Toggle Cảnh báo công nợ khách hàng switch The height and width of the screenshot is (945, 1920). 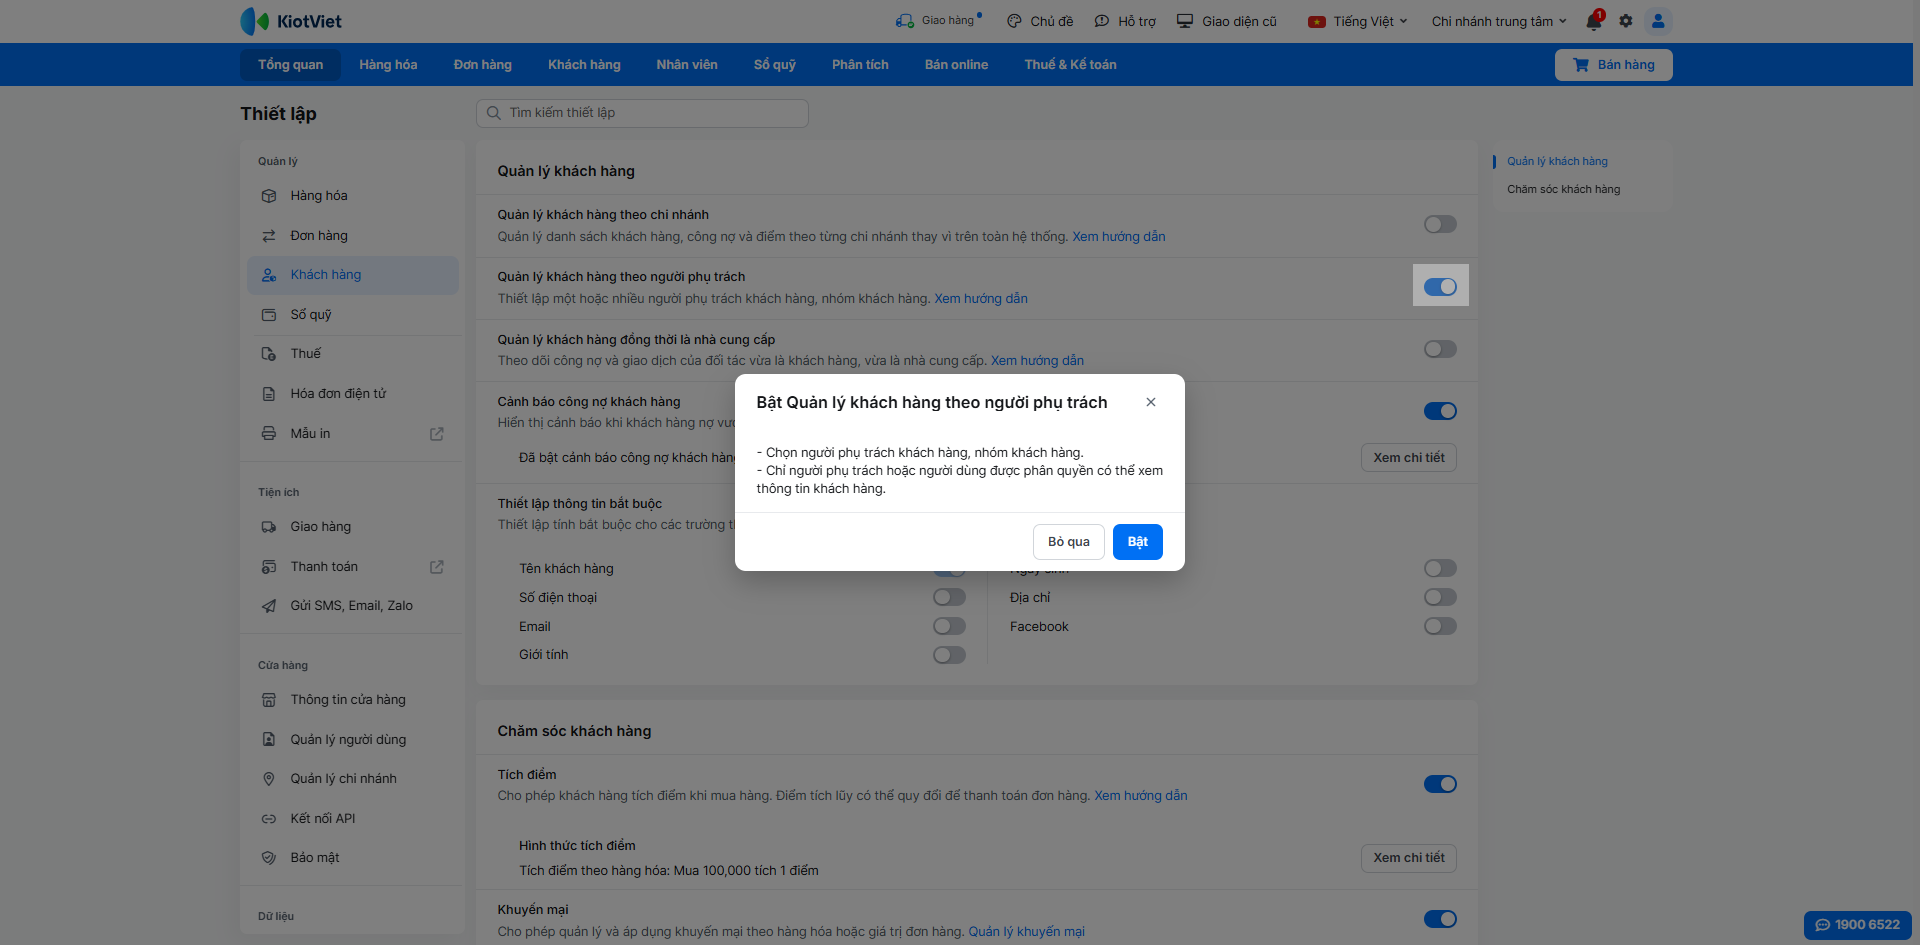click(x=1440, y=411)
